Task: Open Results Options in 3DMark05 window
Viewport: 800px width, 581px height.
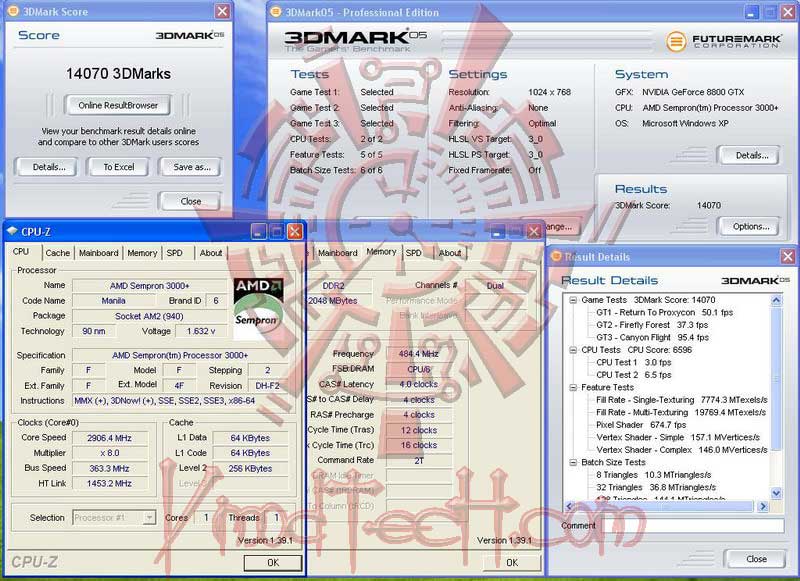Action: click(x=751, y=226)
